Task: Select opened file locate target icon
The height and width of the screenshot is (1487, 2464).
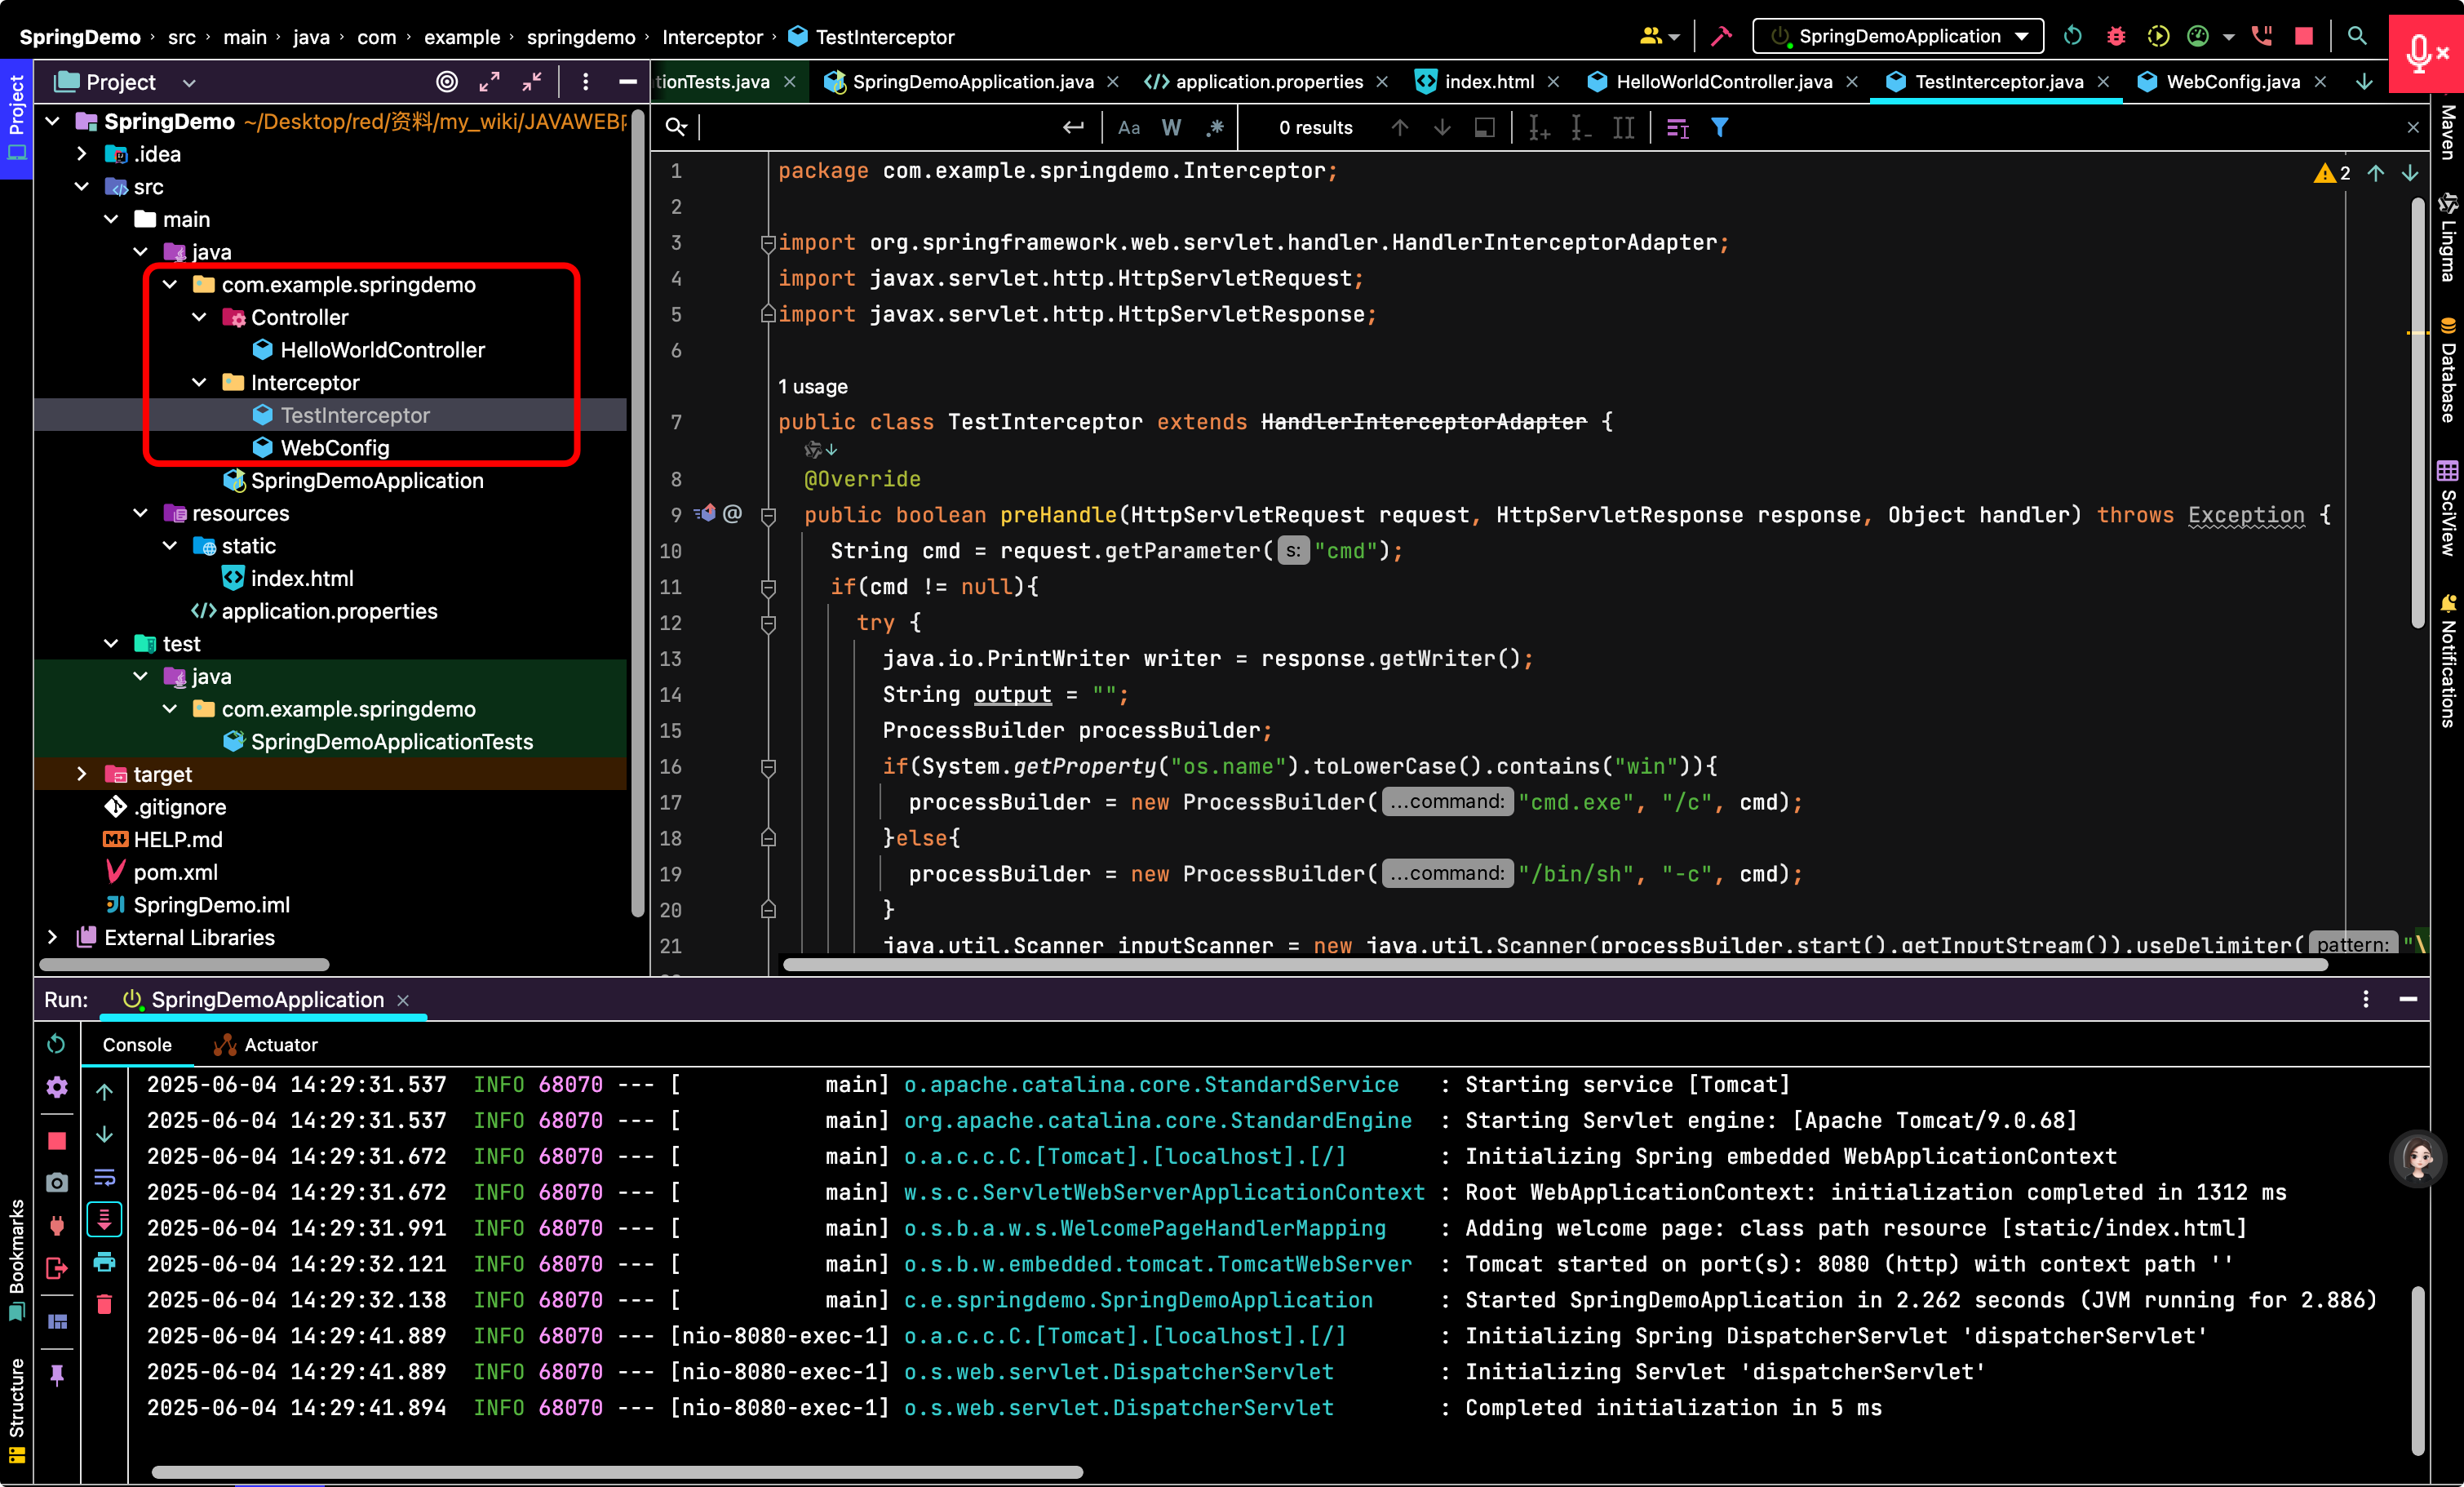Action: click(447, 82)
